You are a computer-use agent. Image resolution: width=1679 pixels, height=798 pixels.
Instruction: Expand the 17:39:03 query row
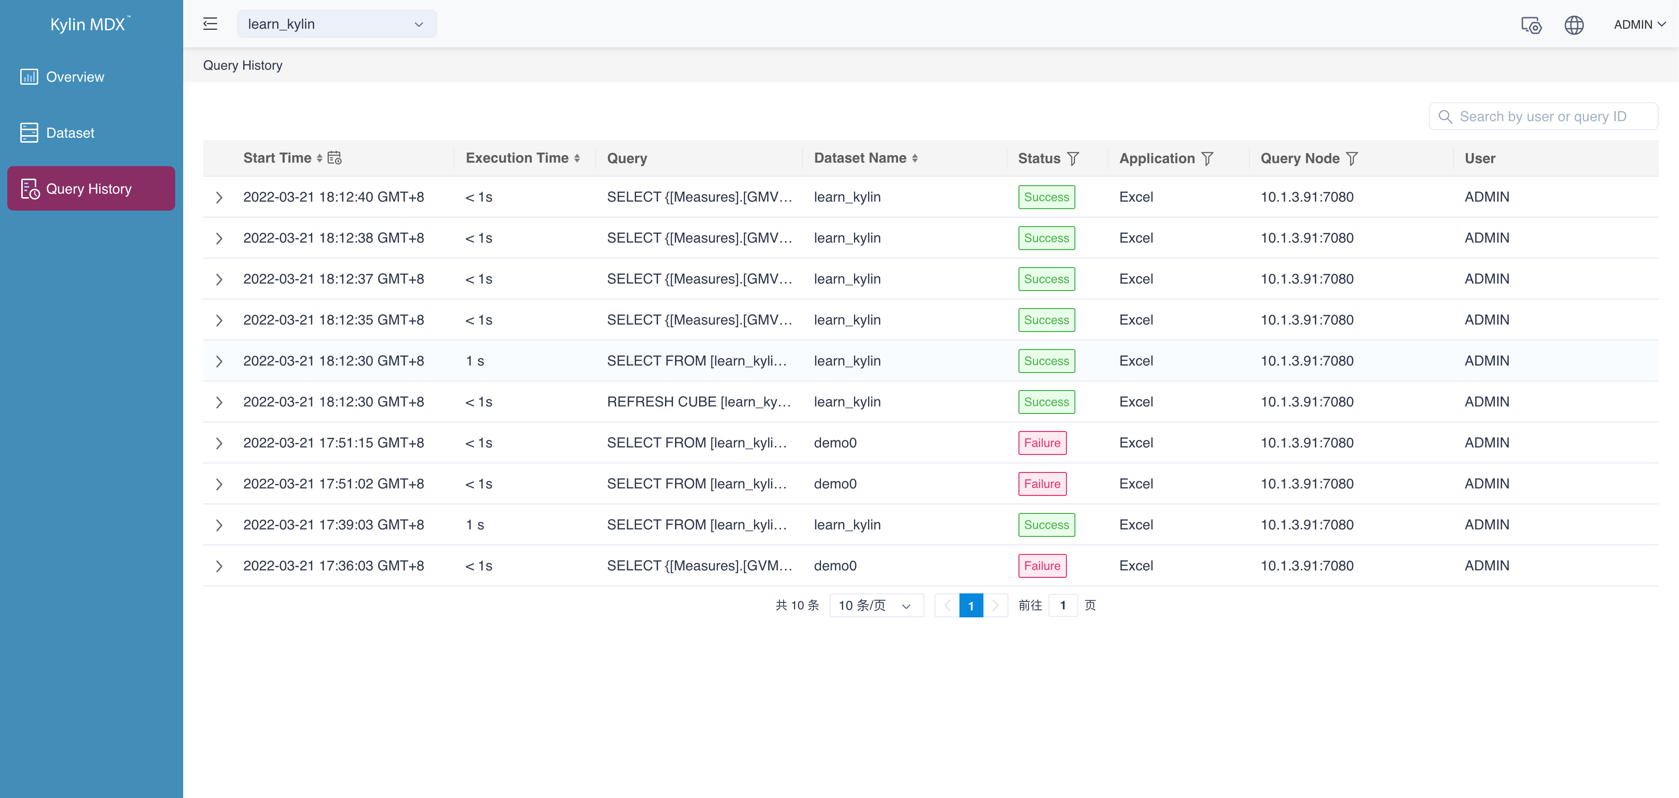pyautogui.click(x=219, y=526)
